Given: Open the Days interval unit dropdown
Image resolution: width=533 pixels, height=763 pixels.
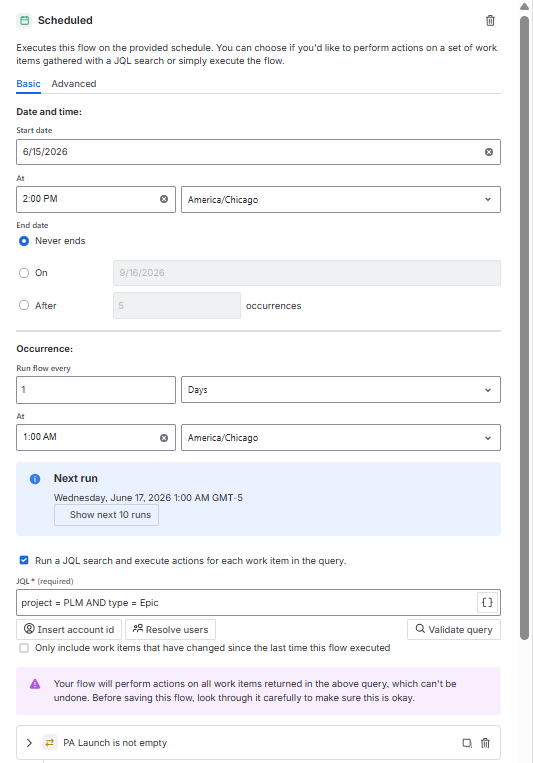Looking at the screenshot, I should [341, 390].
